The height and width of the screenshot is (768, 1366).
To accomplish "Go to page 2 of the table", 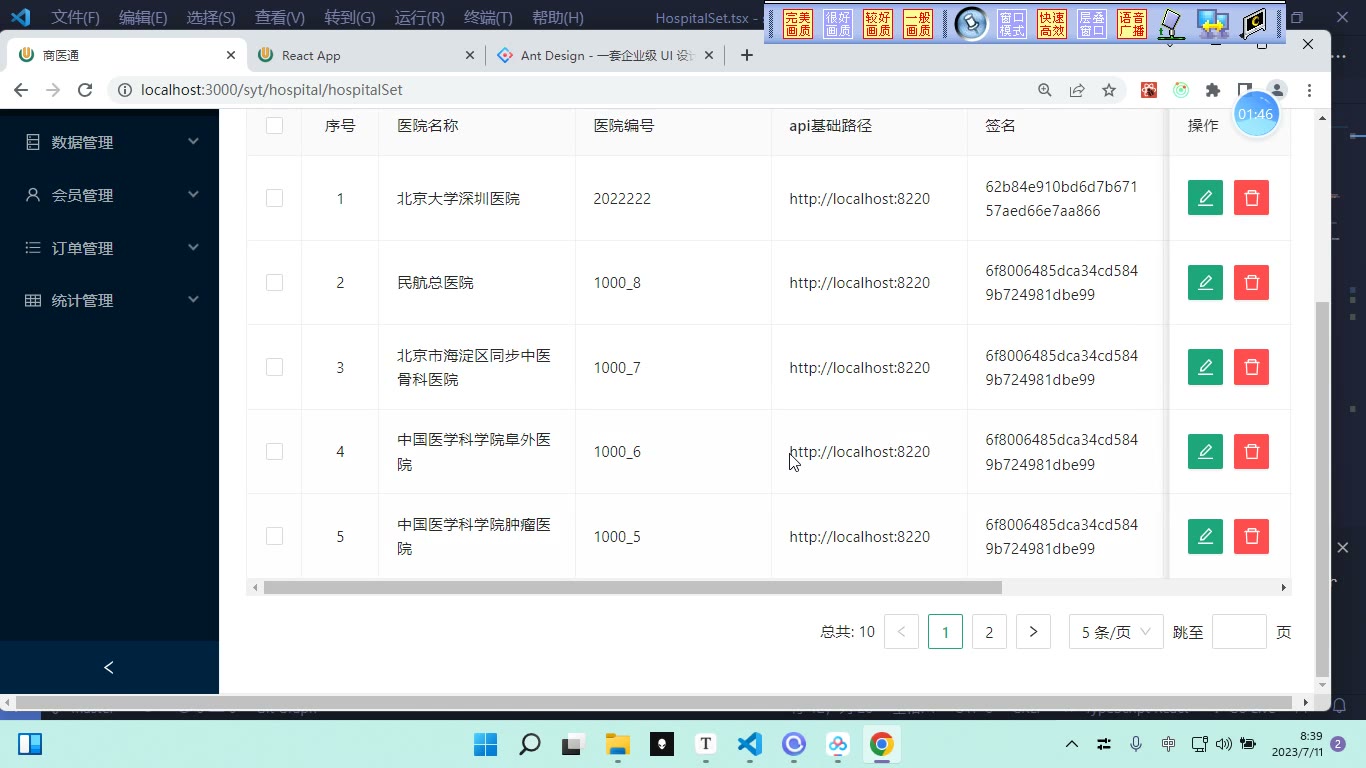I will [x=989, y=632].
